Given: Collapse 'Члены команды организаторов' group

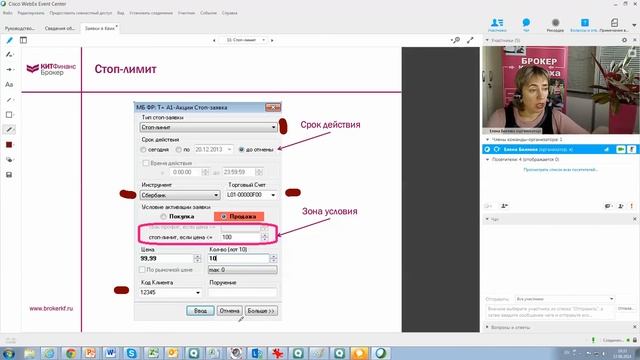Looking at the screenshot, I should click(x=487, y=140).
